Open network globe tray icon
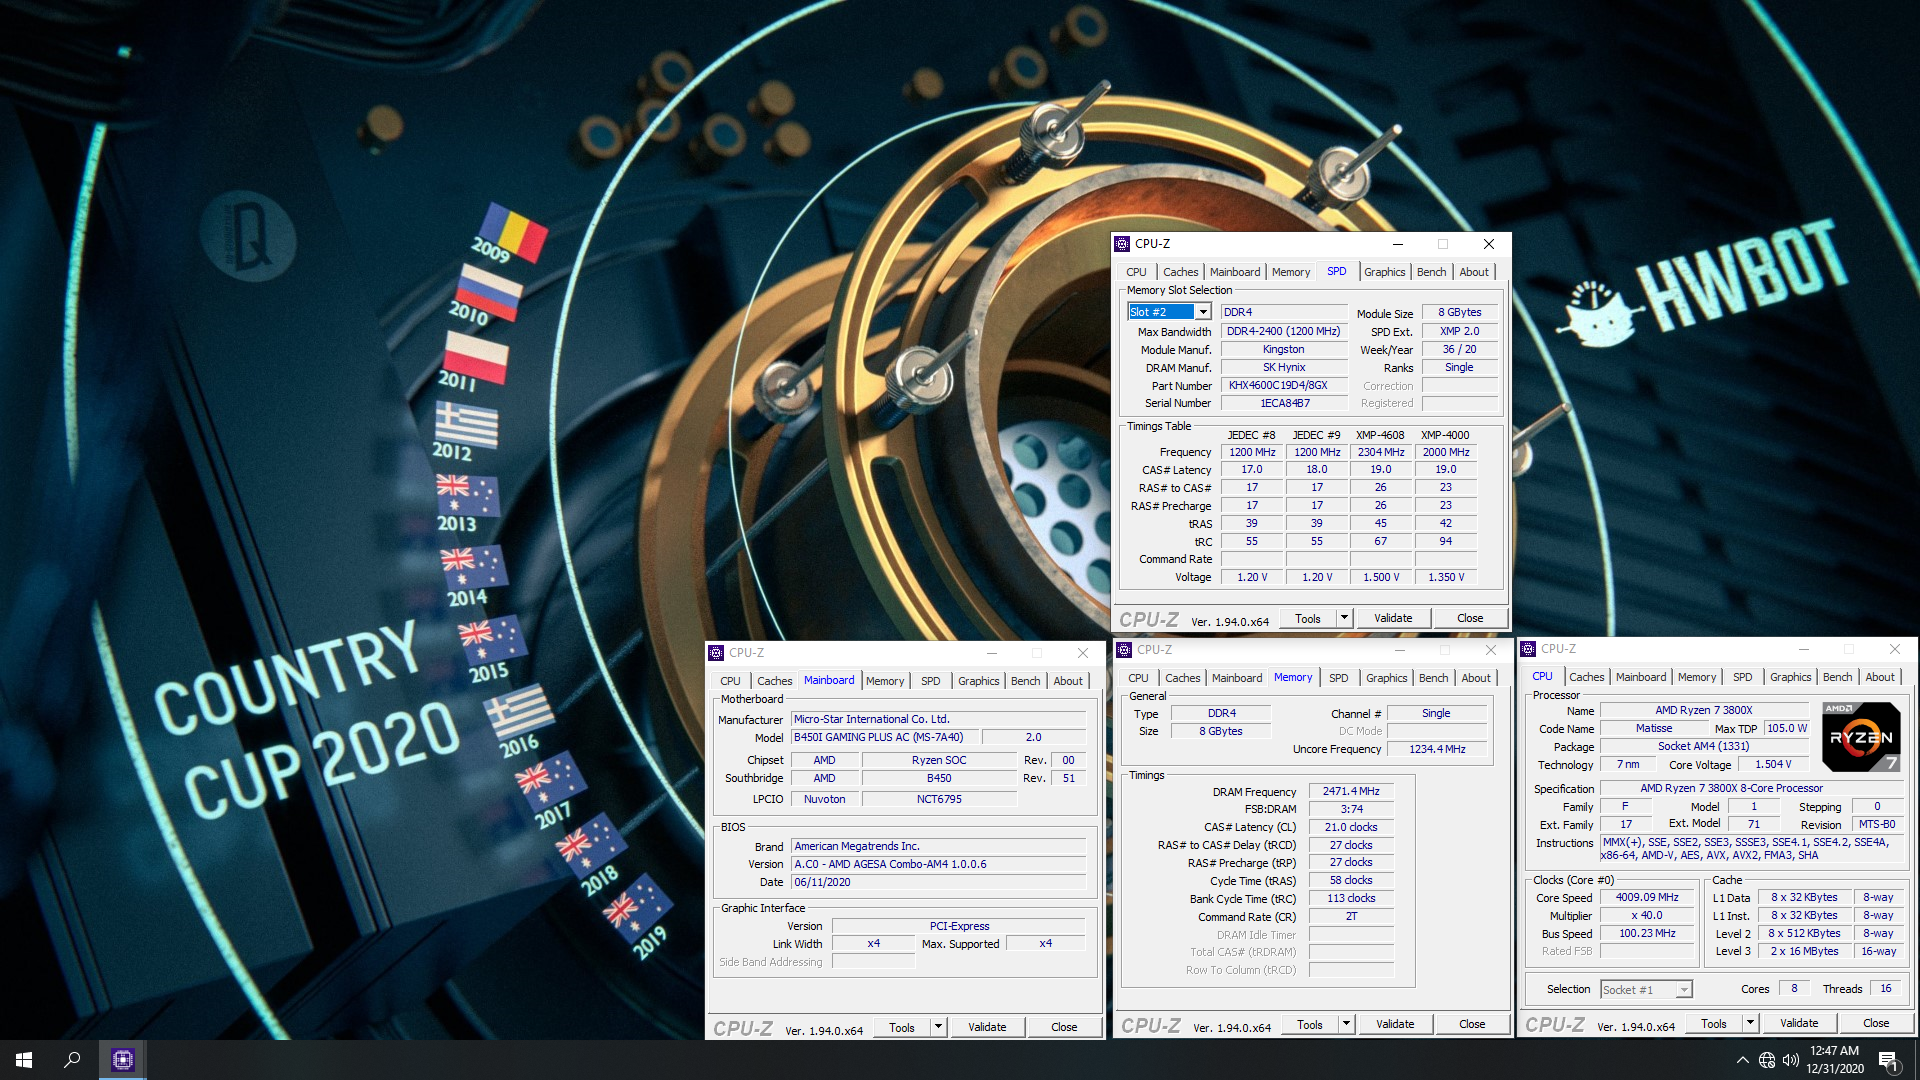This screenshot has width=1920, height=1080. [1767, 1060]
